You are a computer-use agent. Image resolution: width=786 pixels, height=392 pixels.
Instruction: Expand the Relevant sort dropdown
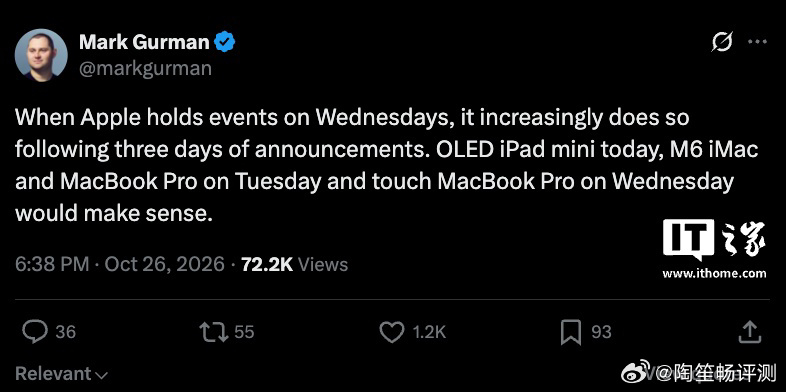click(62, 373)
